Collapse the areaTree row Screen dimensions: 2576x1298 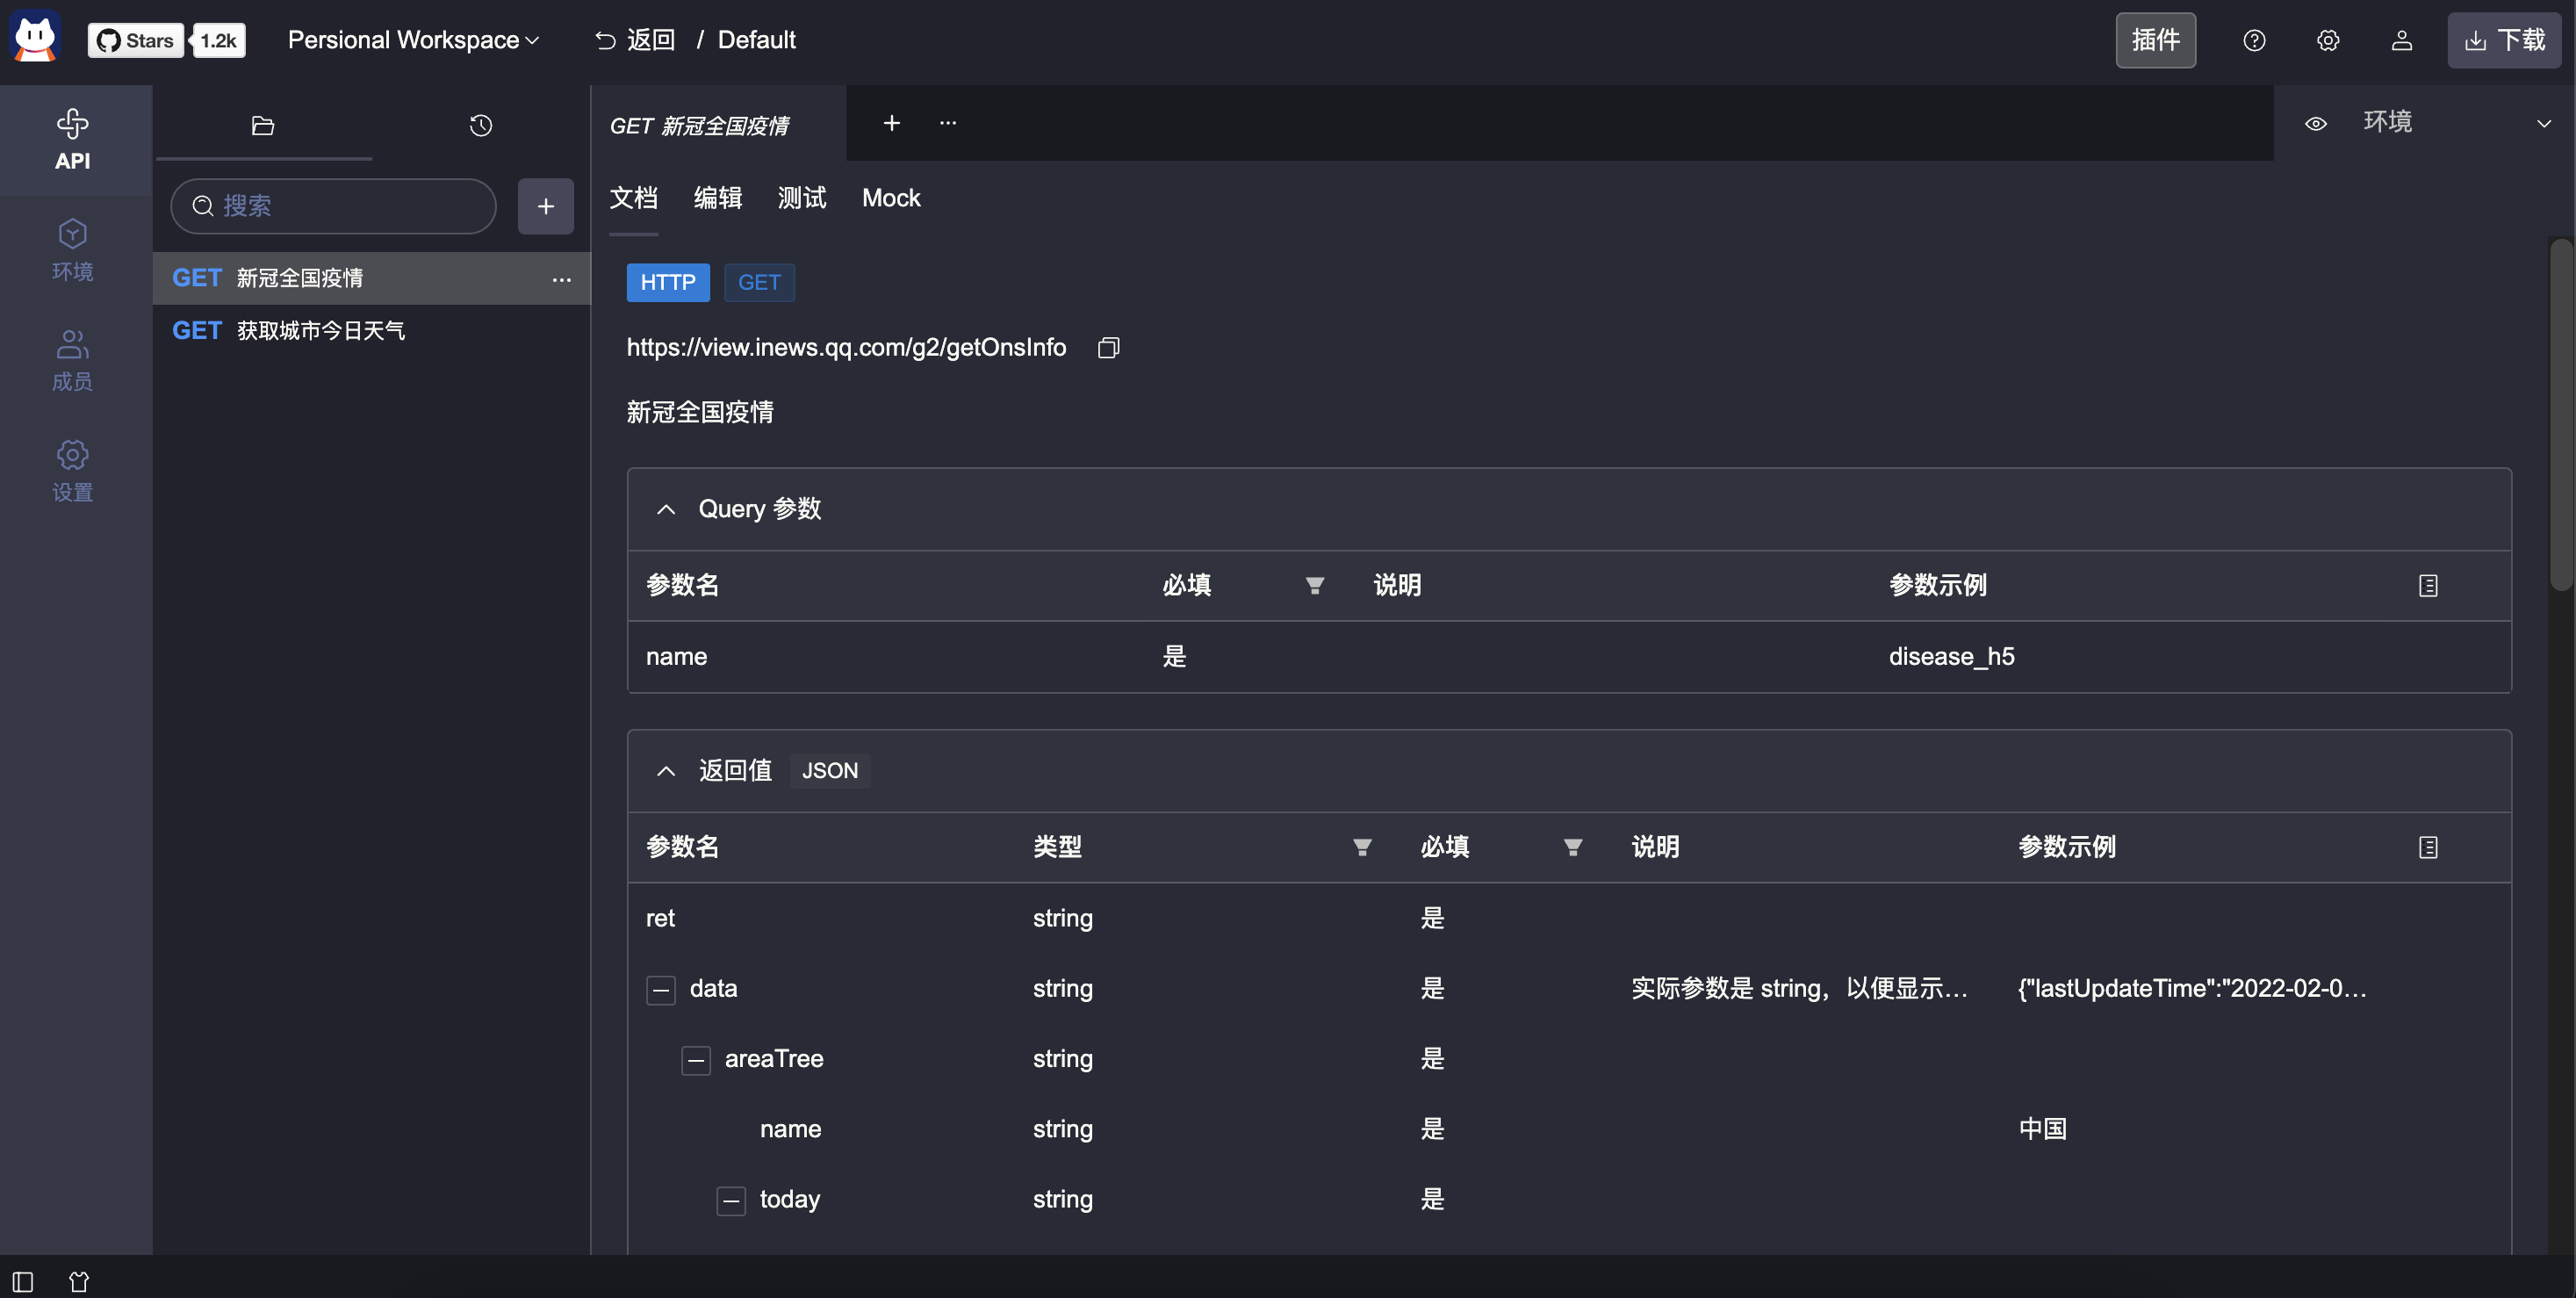696,1060
